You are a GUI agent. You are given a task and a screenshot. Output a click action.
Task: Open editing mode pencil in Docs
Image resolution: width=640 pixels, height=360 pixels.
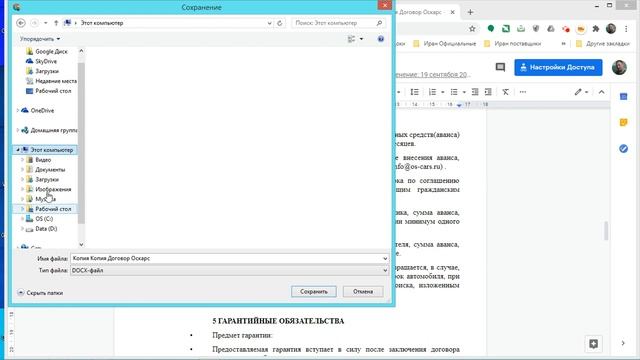(578, 92)
